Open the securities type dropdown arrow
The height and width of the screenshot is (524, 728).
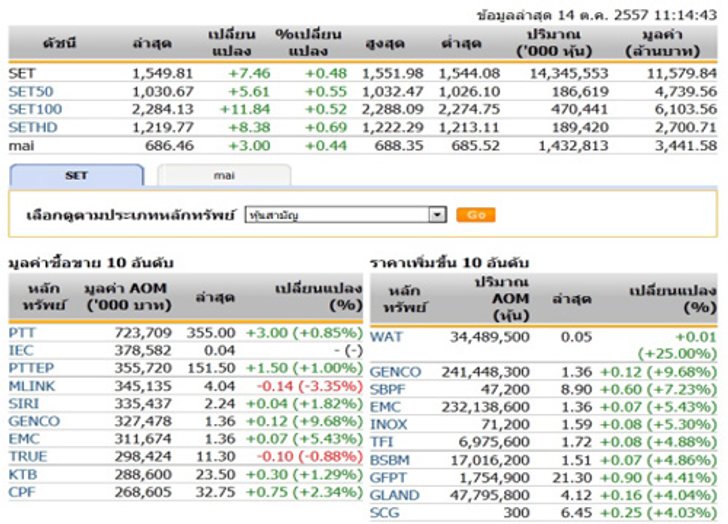(x=437, y=215)
